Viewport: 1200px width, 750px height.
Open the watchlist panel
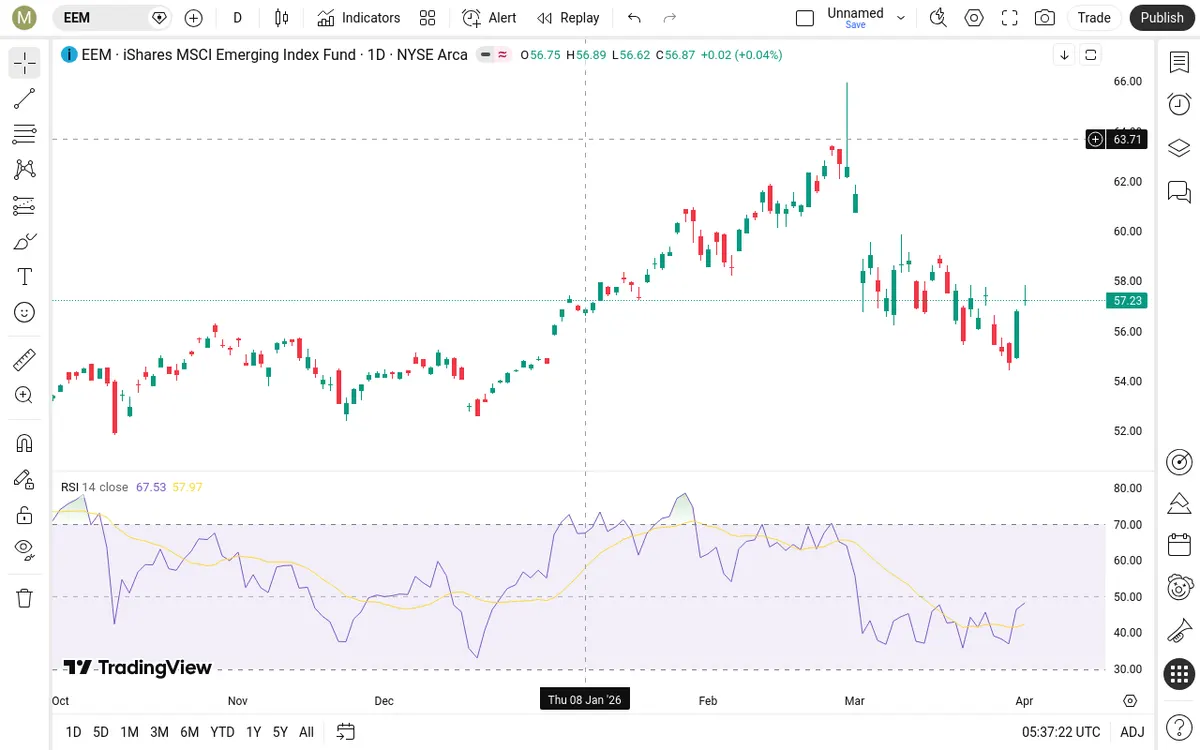(x=1179, y=62)
